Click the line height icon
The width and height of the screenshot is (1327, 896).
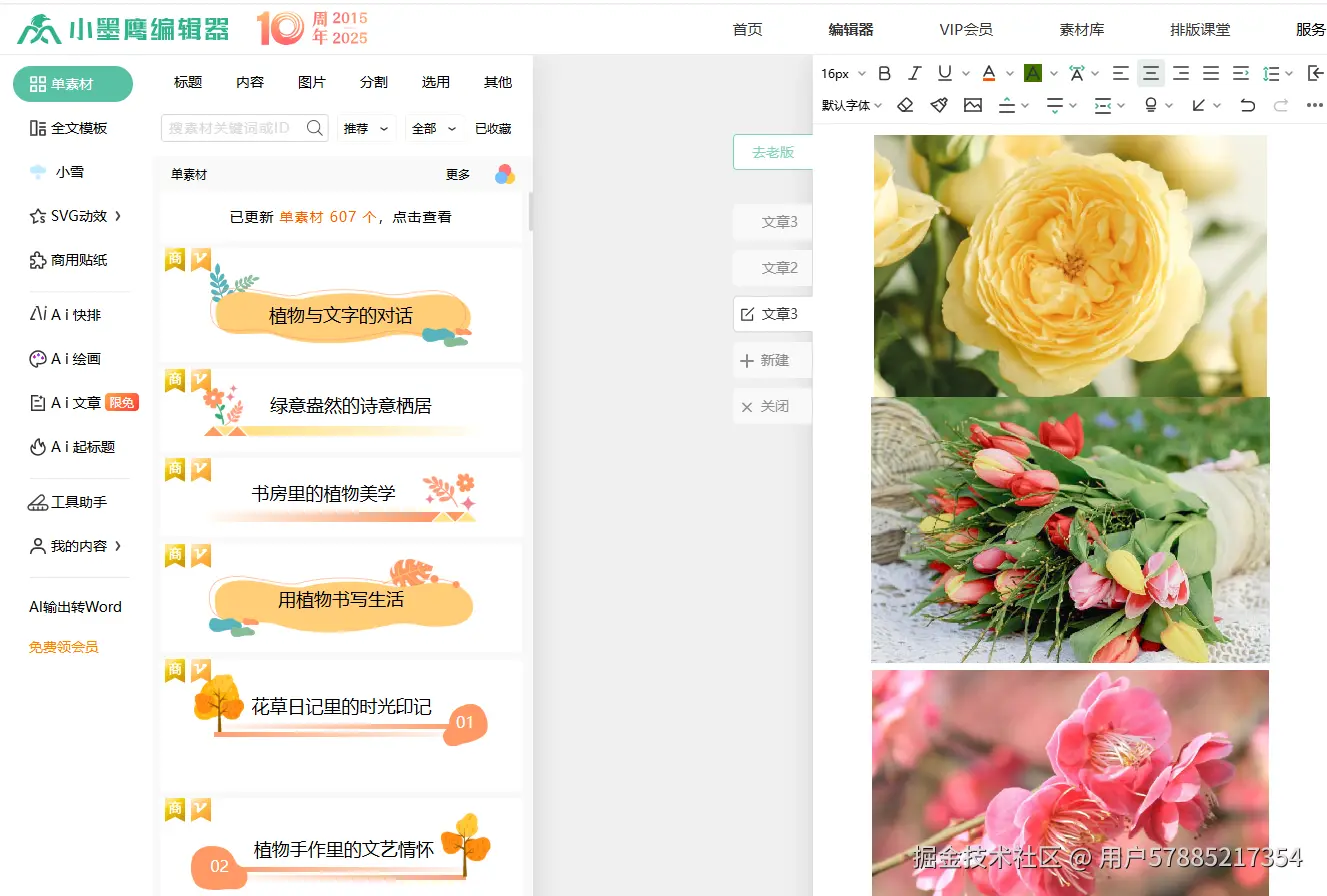click(1271, 73)
